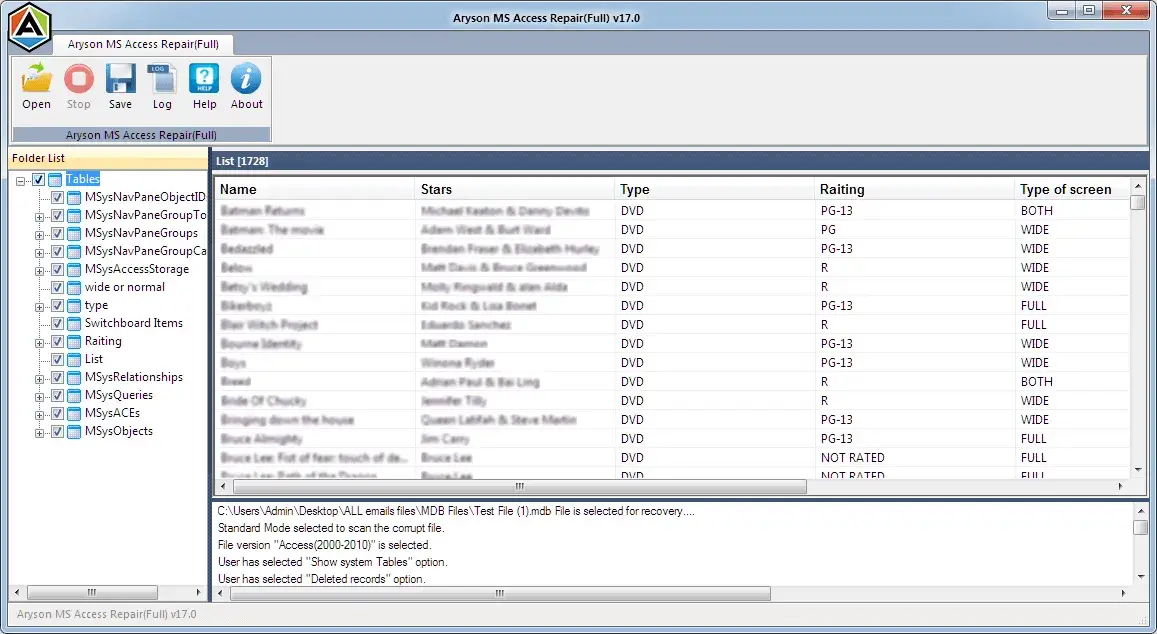Expand the MSysNavPaneGroups node

point(39,235)
